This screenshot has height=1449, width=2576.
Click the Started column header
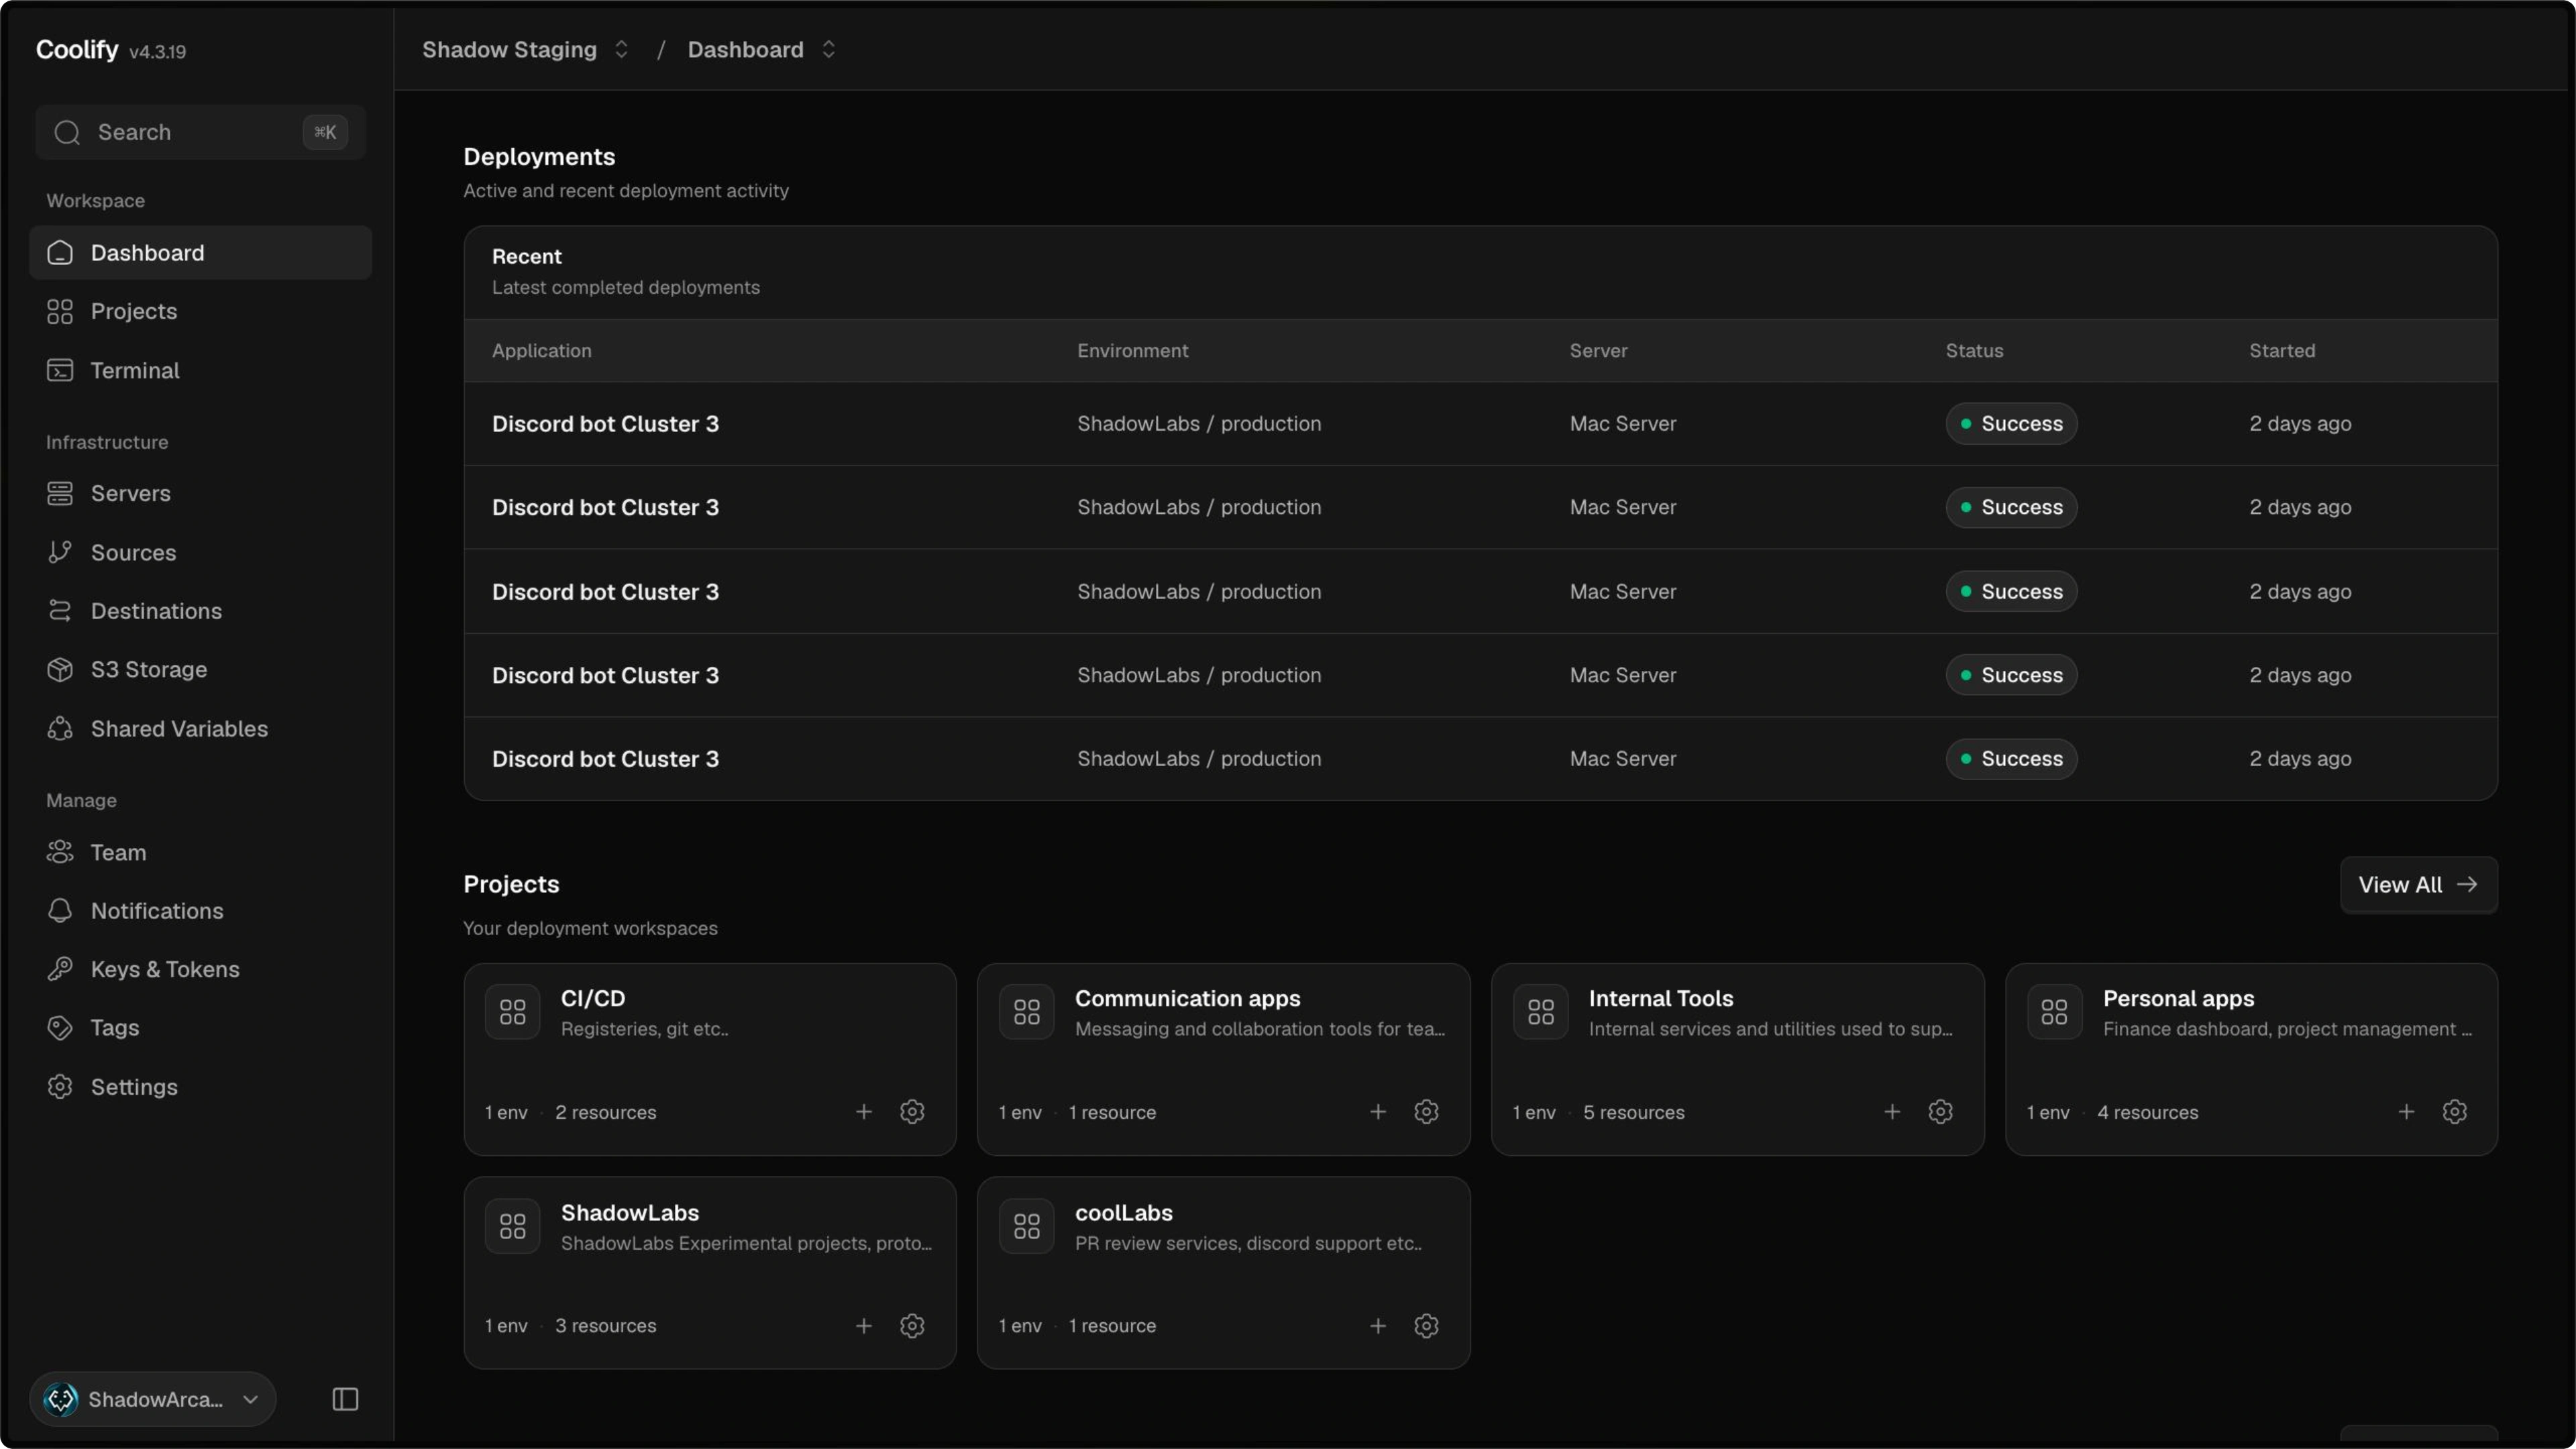tap(2282, 350)
